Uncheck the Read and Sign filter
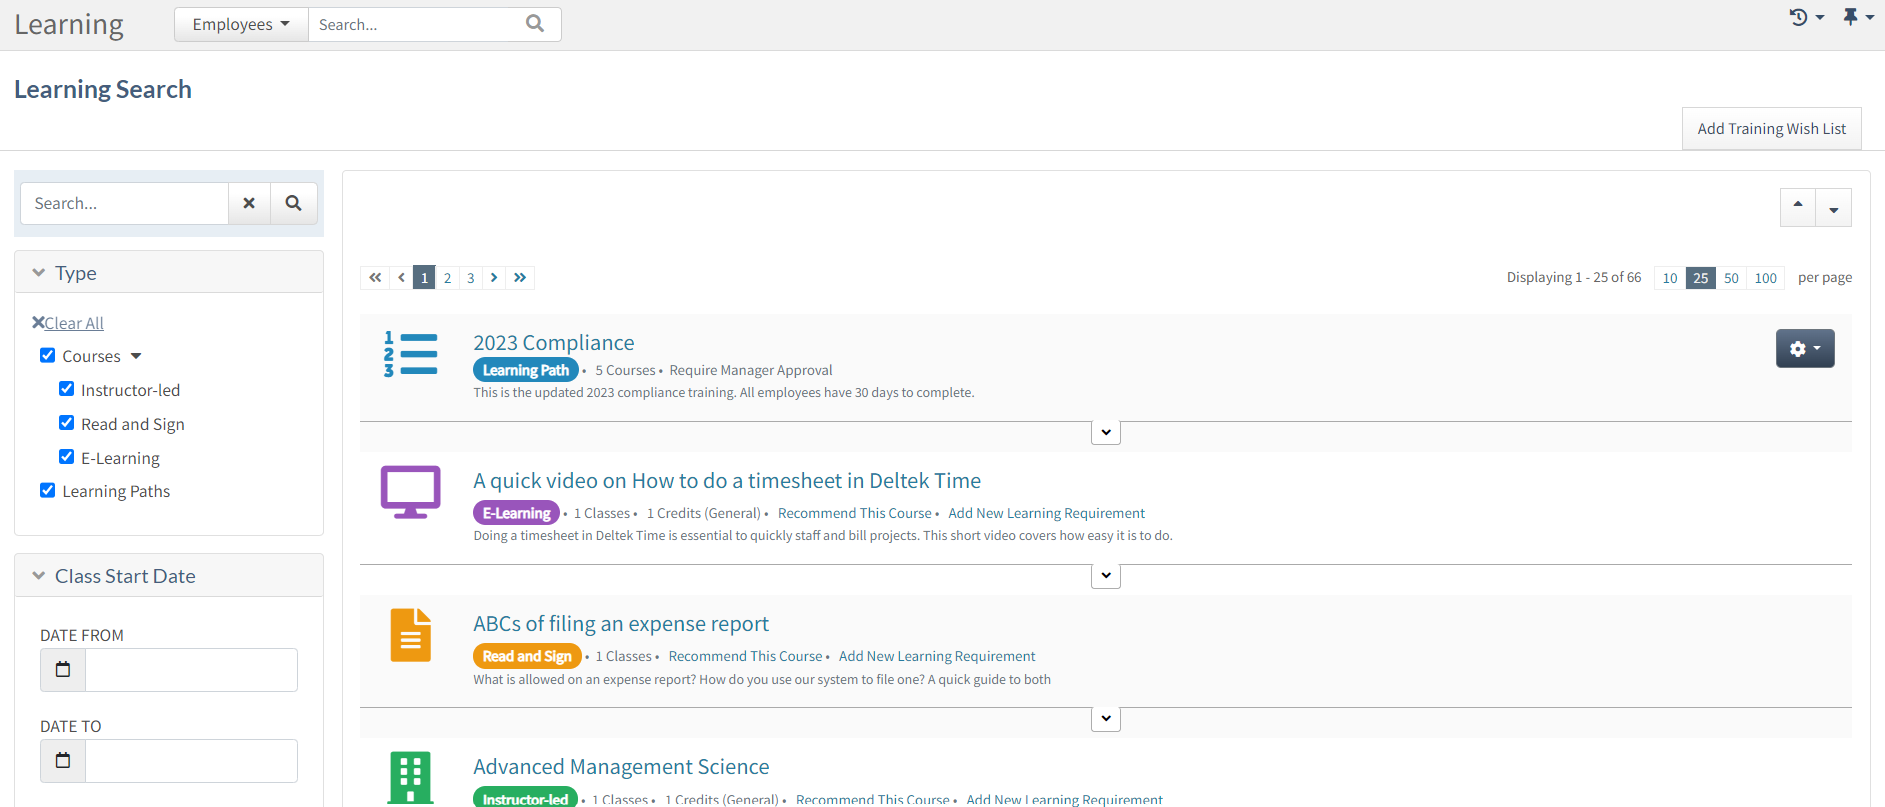1885x807 pixels. pos(66,423)
